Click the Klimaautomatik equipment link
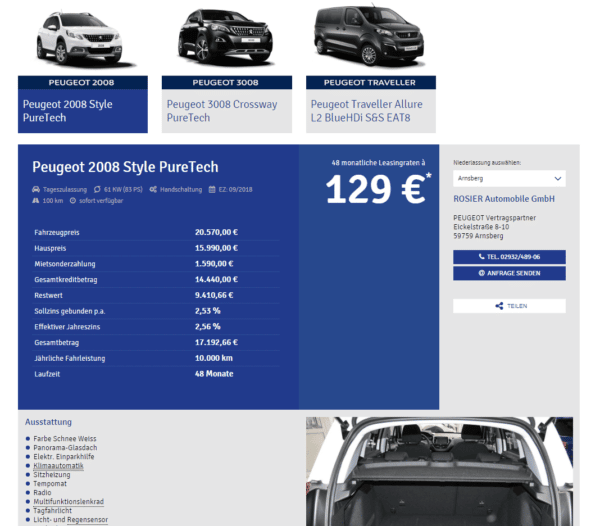 click(58, 466)
